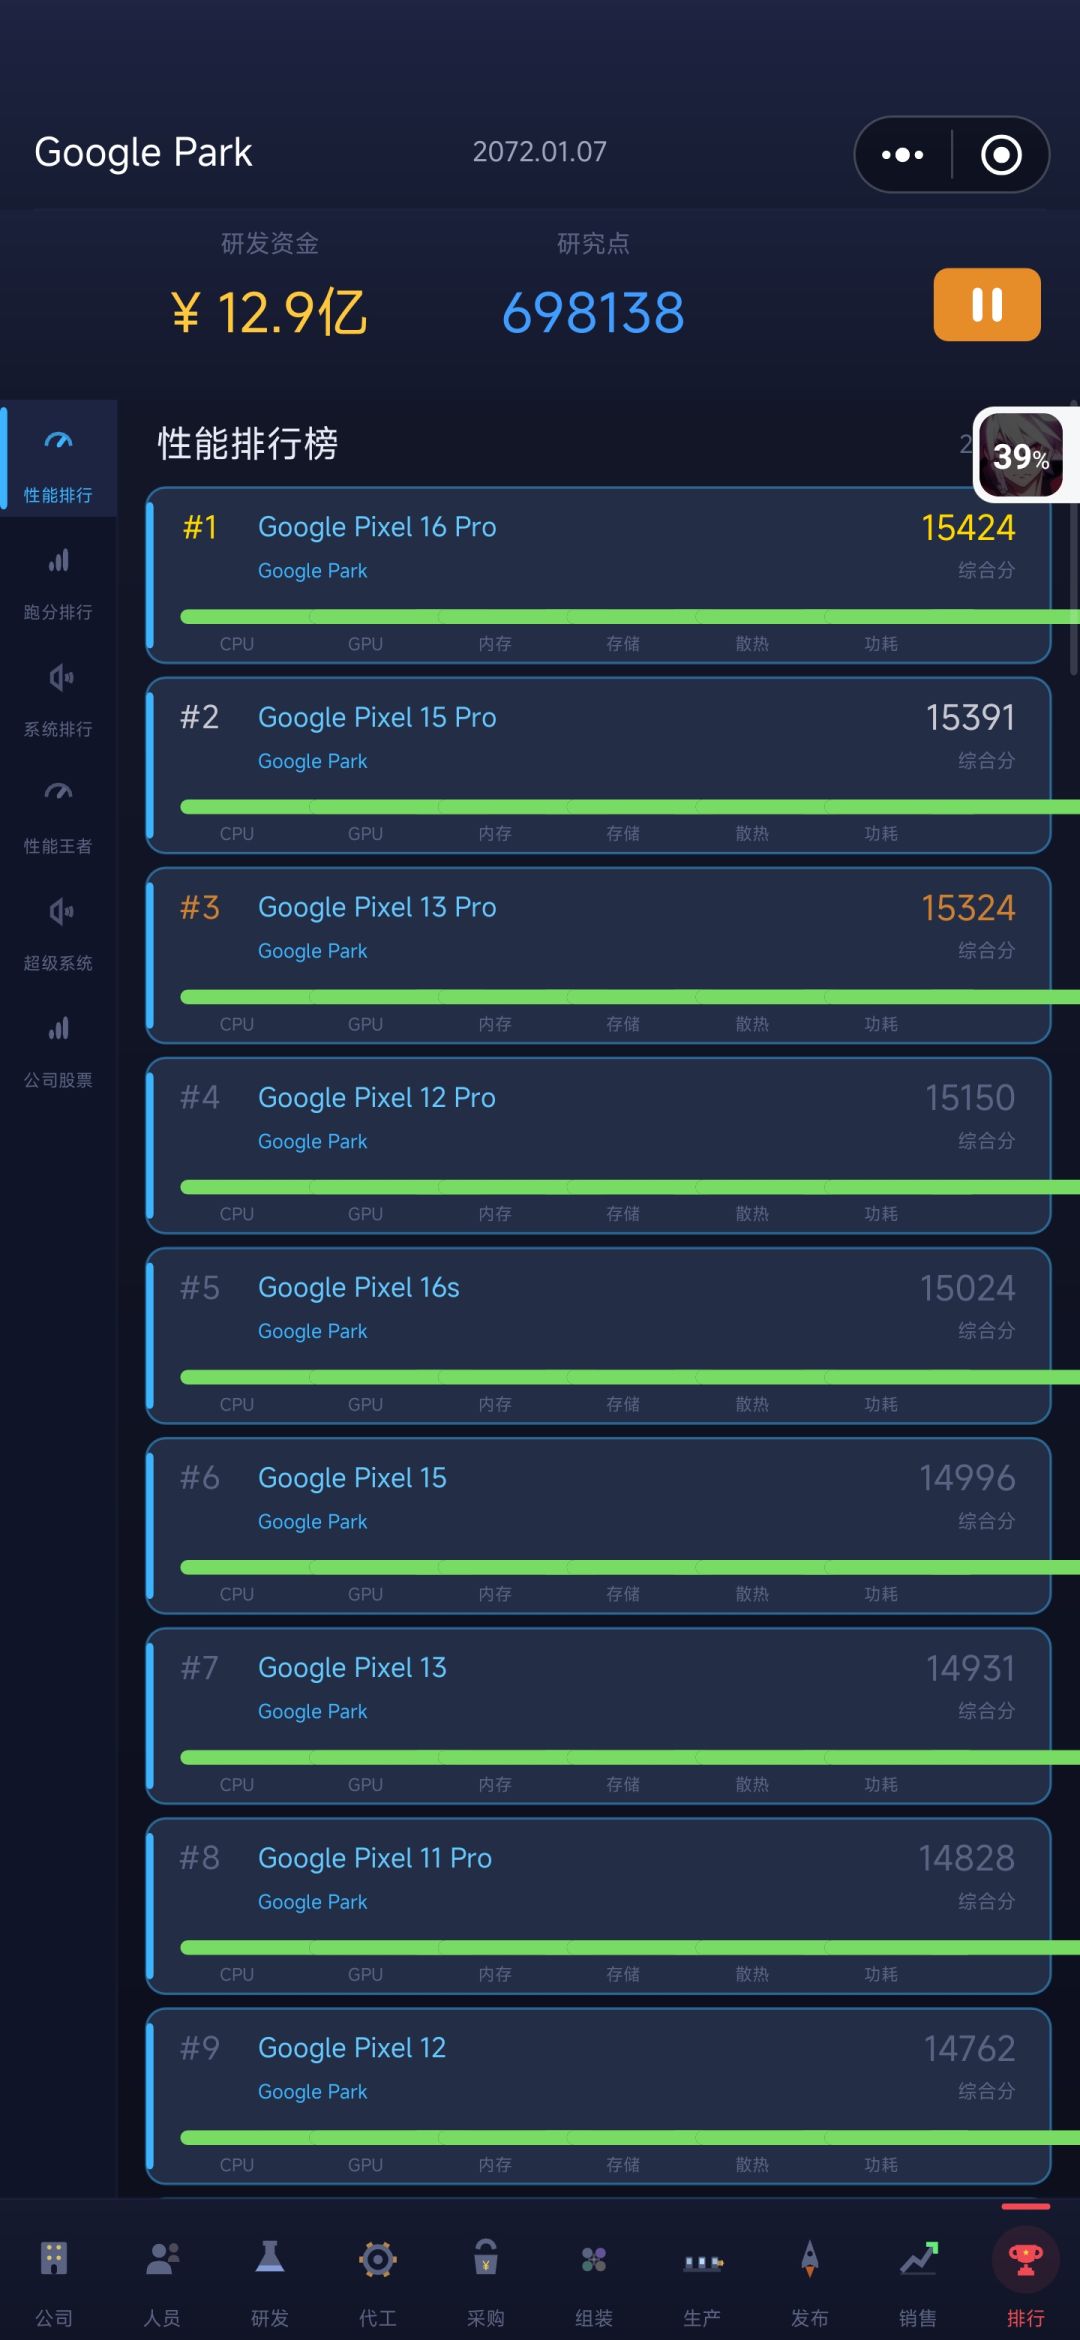This screenshot has width=1080, height=2340.
Task: Open the 销售 sales chart tab
Action: coord(918,2282)
